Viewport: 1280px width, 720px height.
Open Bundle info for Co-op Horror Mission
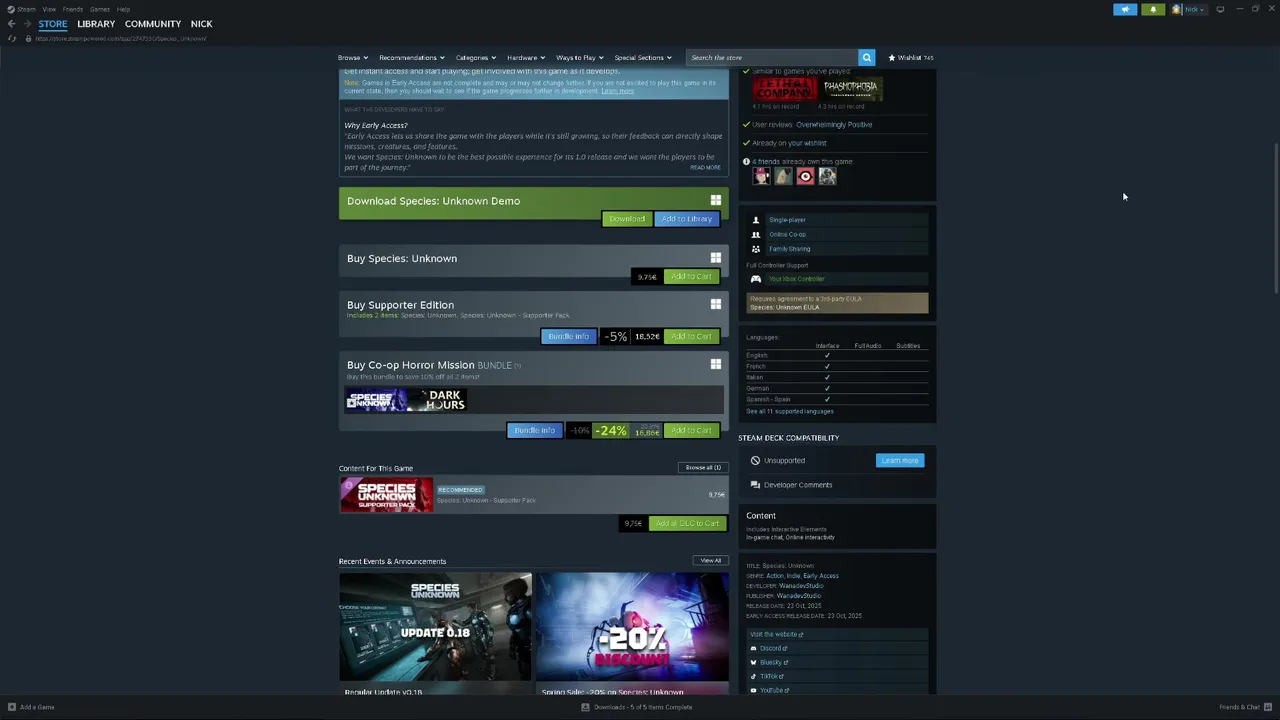534,431
